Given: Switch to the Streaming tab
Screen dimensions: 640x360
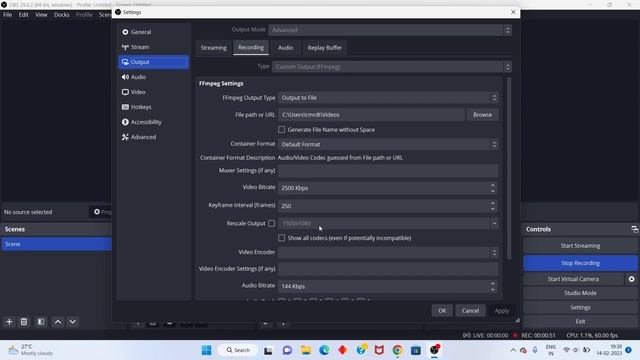Looking at the screenshot, I should click(x=213, y=48).
